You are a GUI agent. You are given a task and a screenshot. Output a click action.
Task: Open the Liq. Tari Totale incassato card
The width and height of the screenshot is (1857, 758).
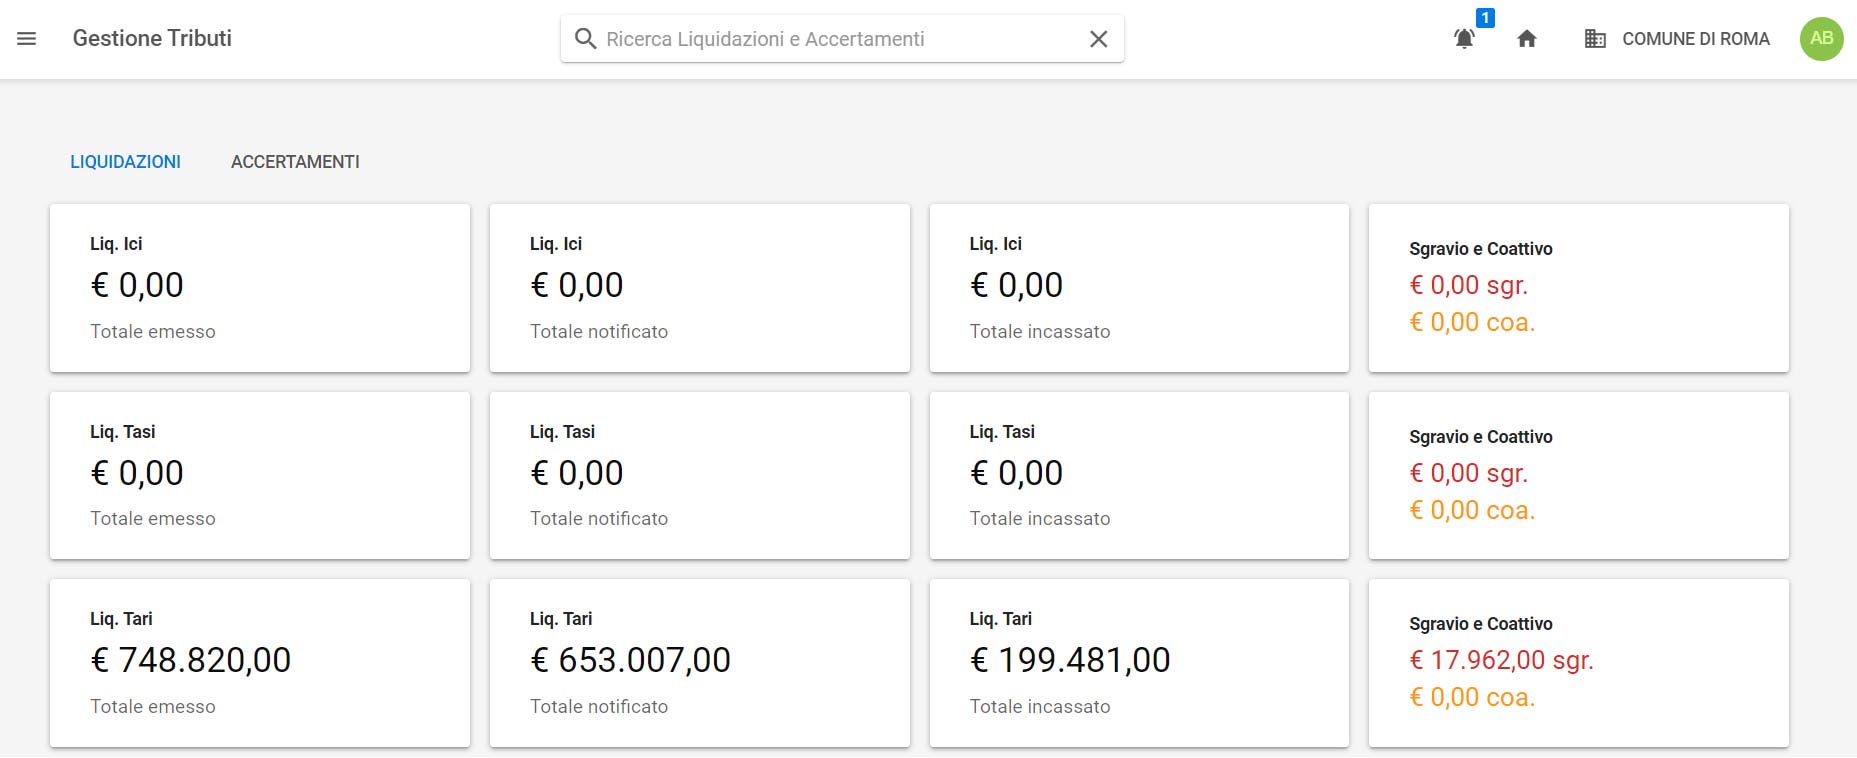[x=1139, y=663]
